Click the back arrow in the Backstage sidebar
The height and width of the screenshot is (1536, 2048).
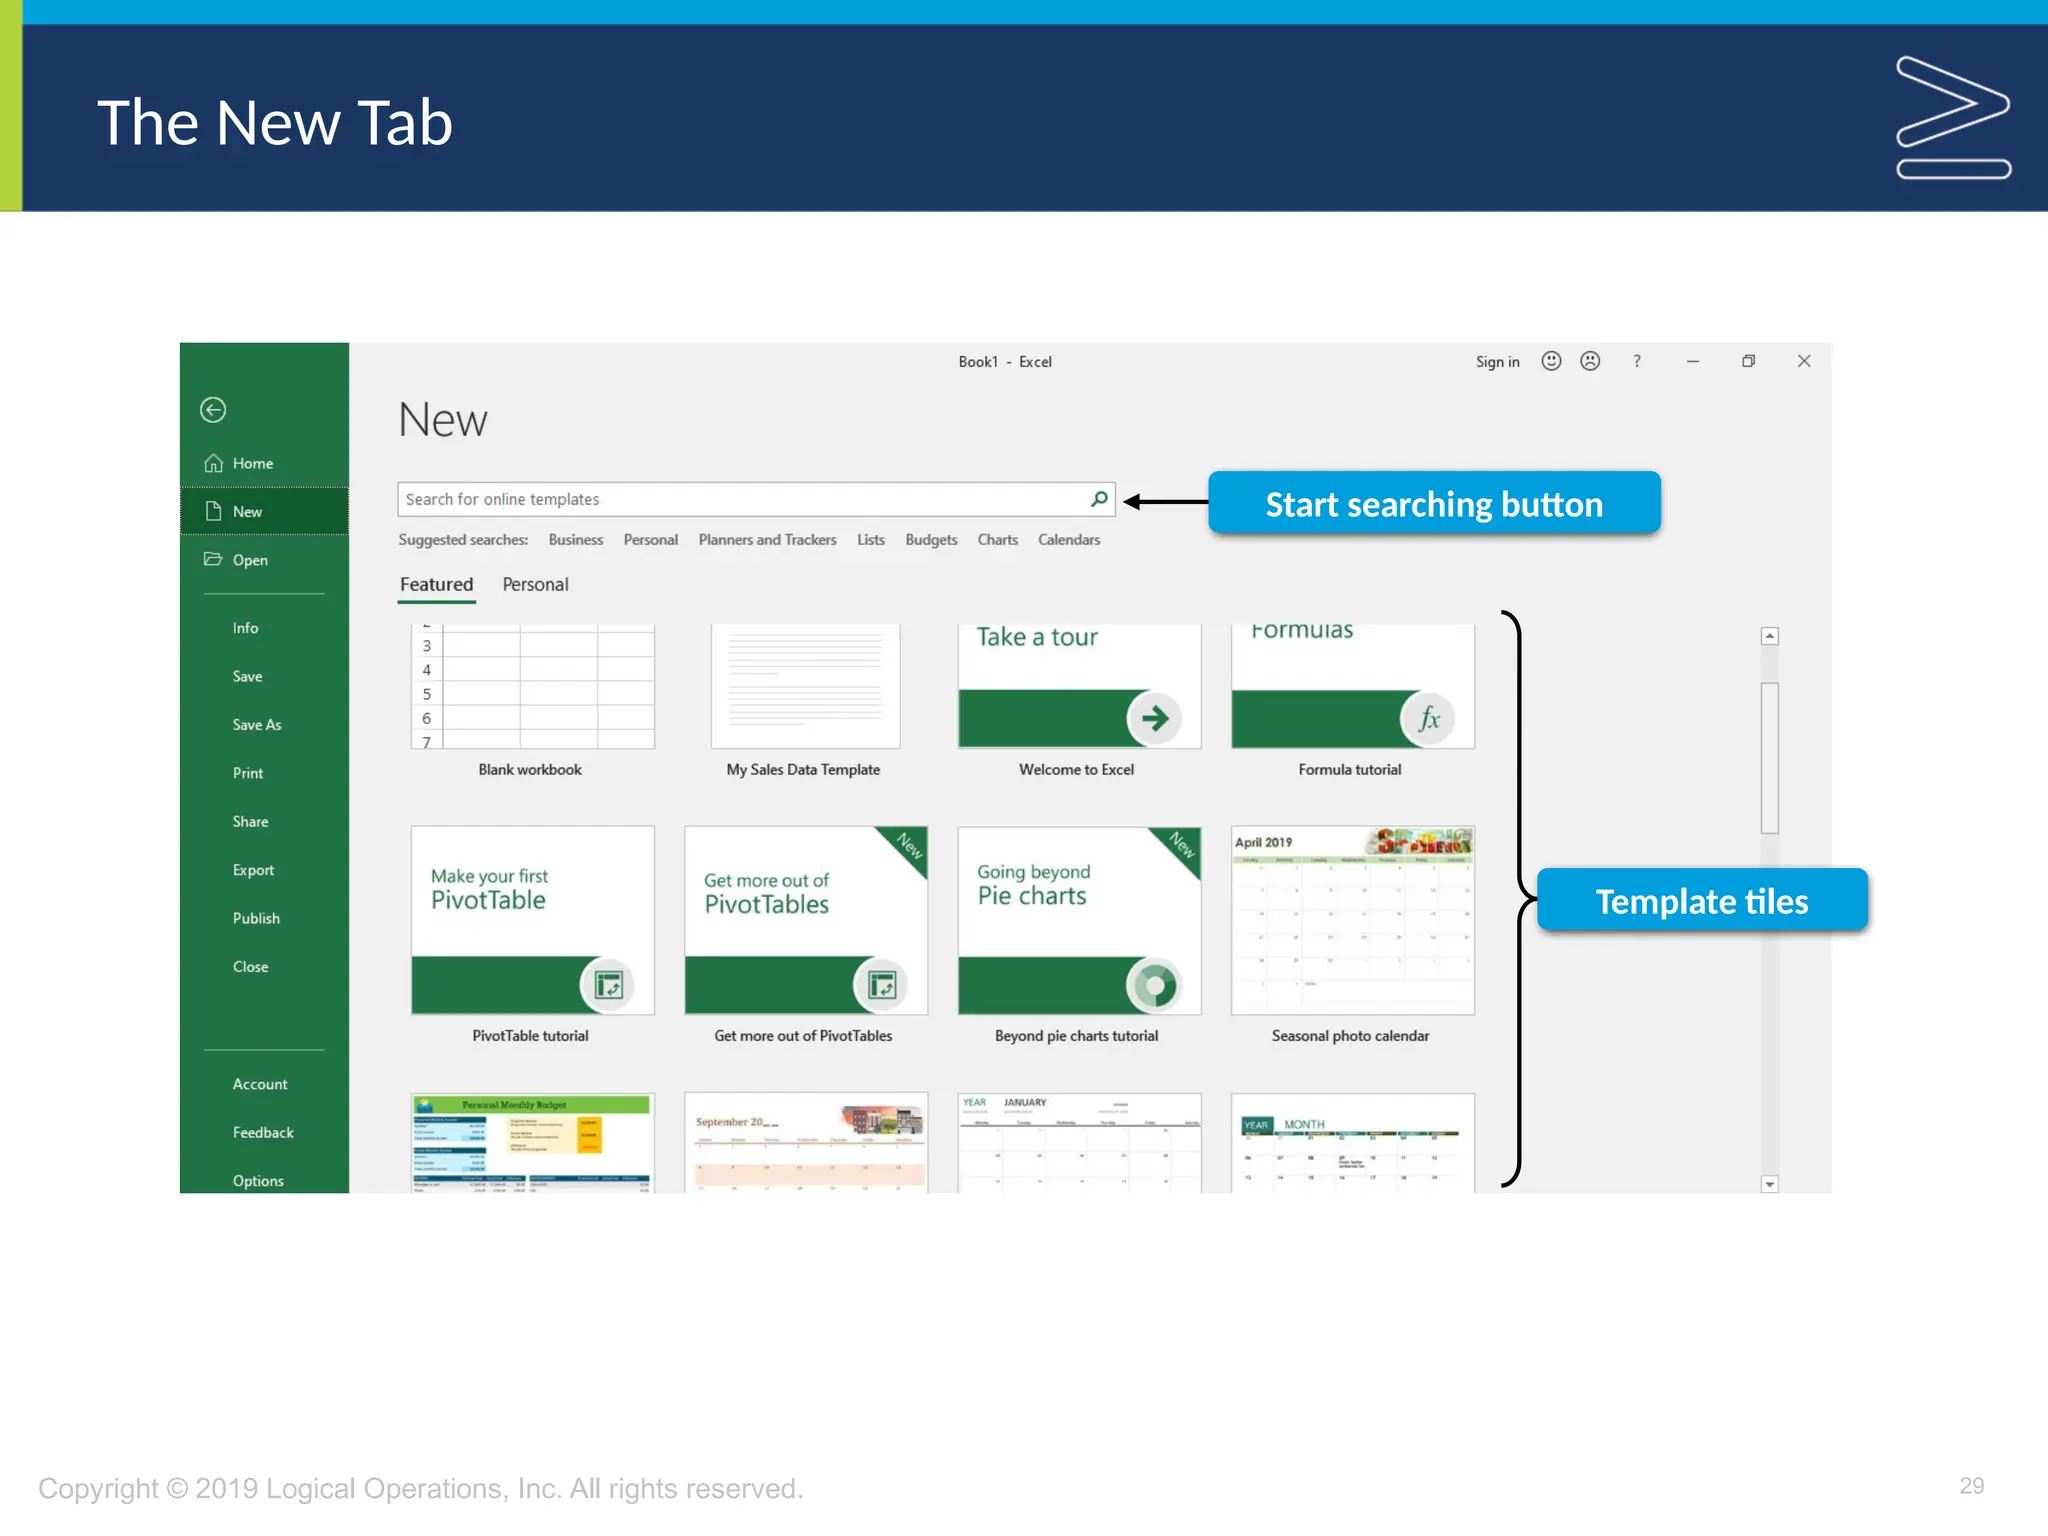pyautogui.click(x=213, y=410)
